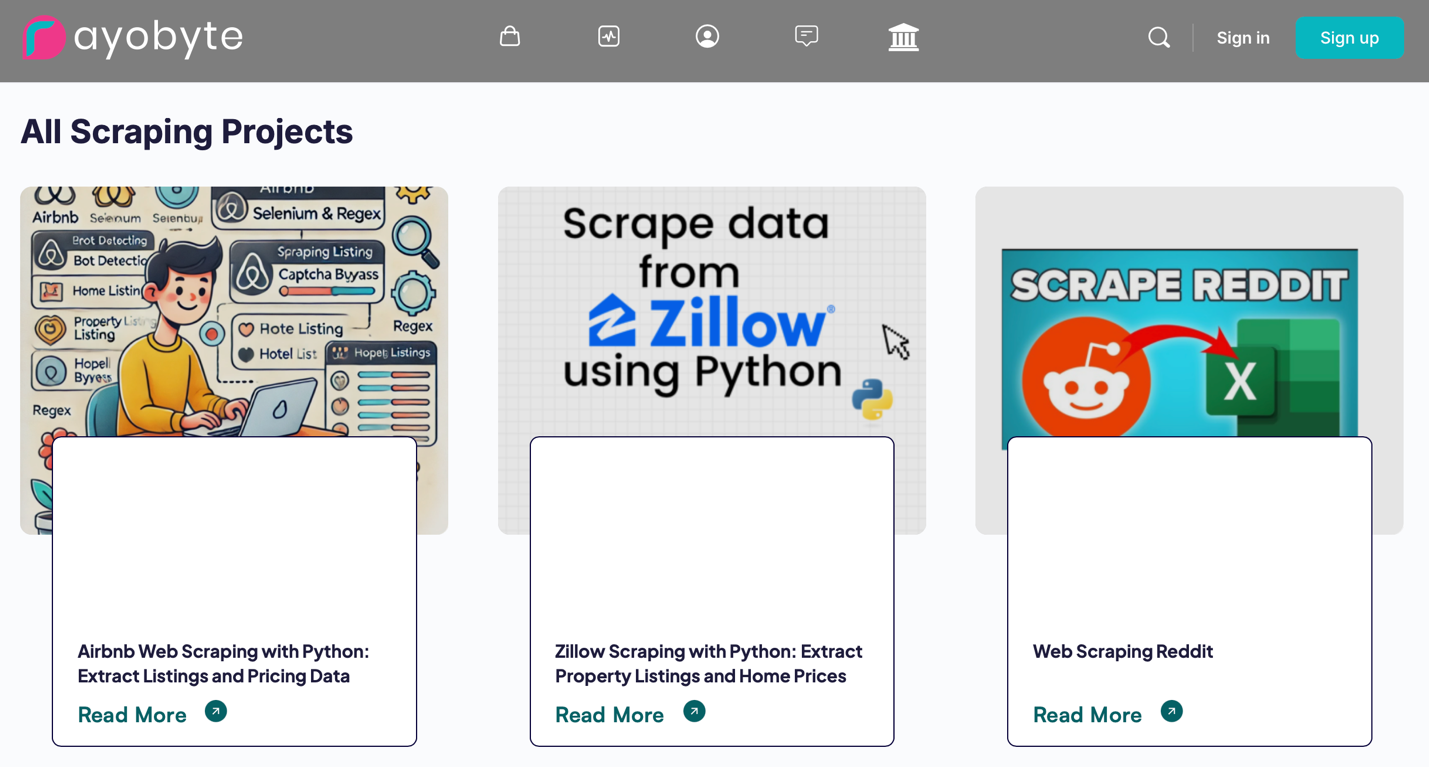Open the bank building icon in header
Image resolution: width=1429 pixels, height=767 pixels.
904,38
